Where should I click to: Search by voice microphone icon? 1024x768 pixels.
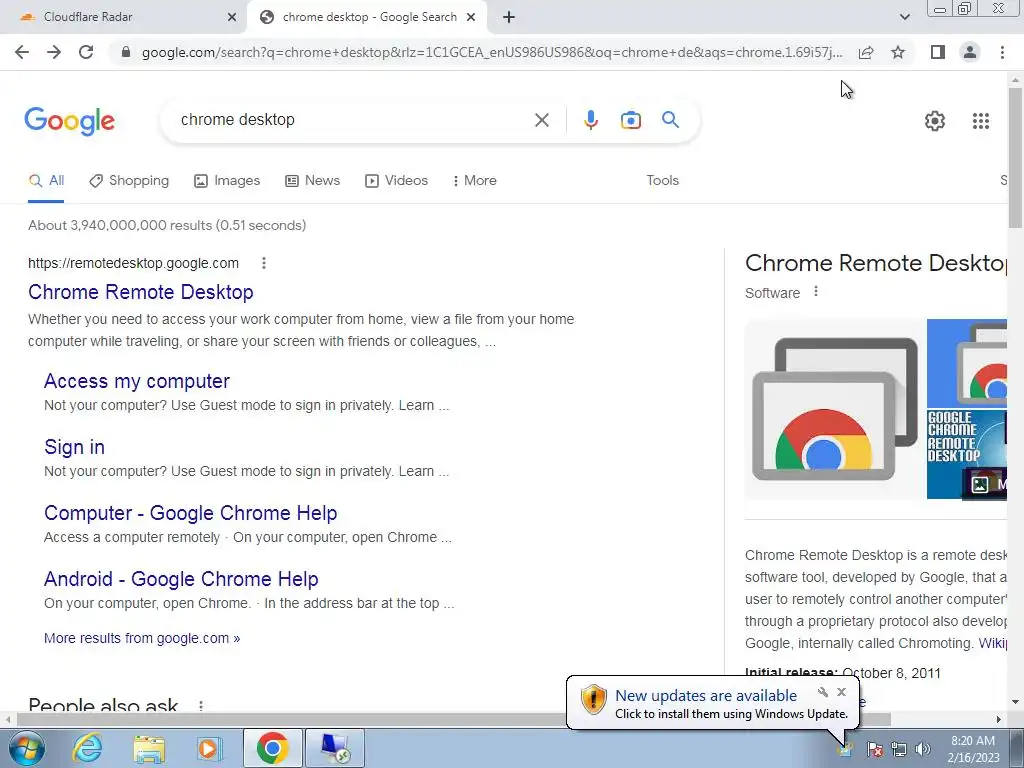[591, 120]
